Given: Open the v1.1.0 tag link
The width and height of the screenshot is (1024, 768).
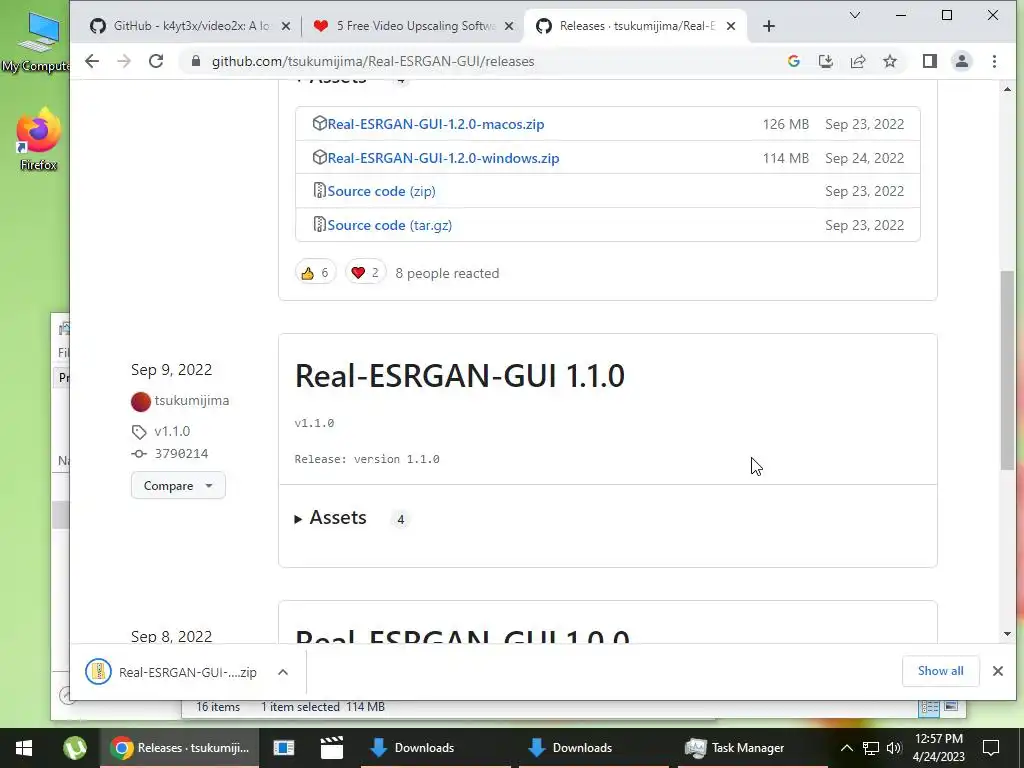Looking at the screenshot, I should [x=172, y=432].
